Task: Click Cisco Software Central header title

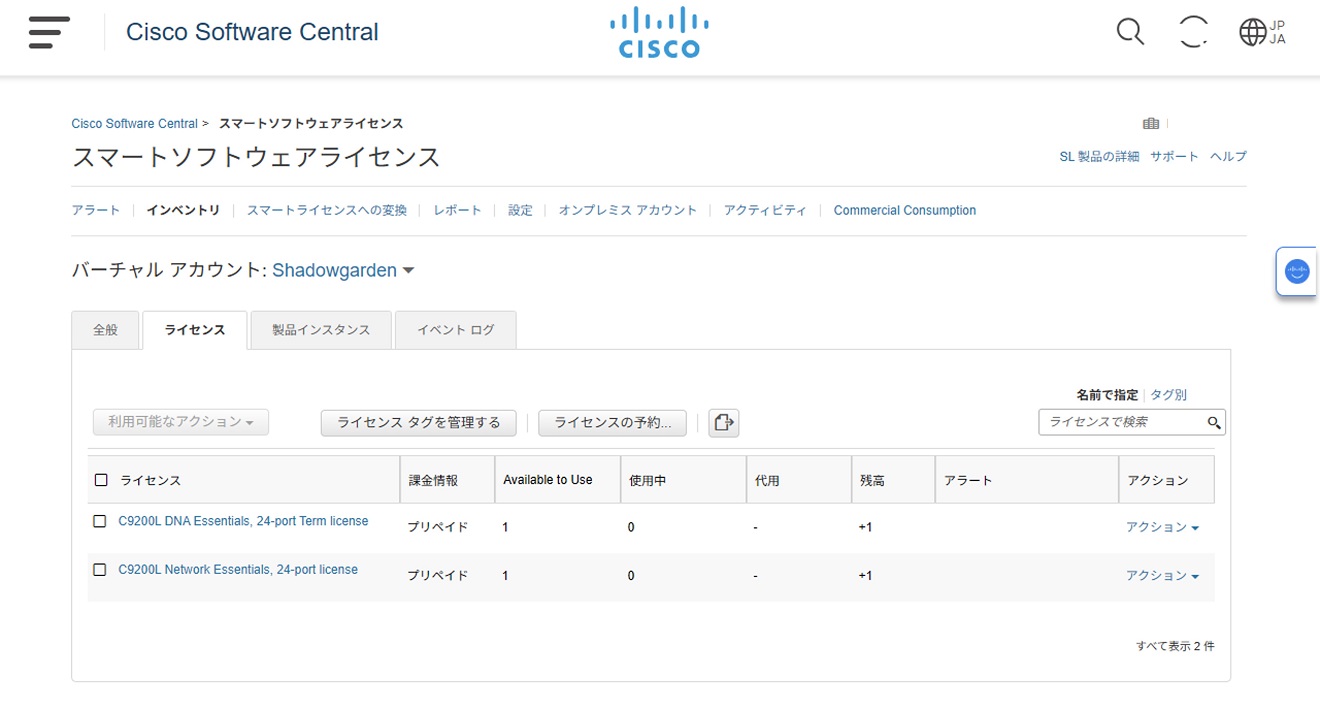Action: click(252, 32)
